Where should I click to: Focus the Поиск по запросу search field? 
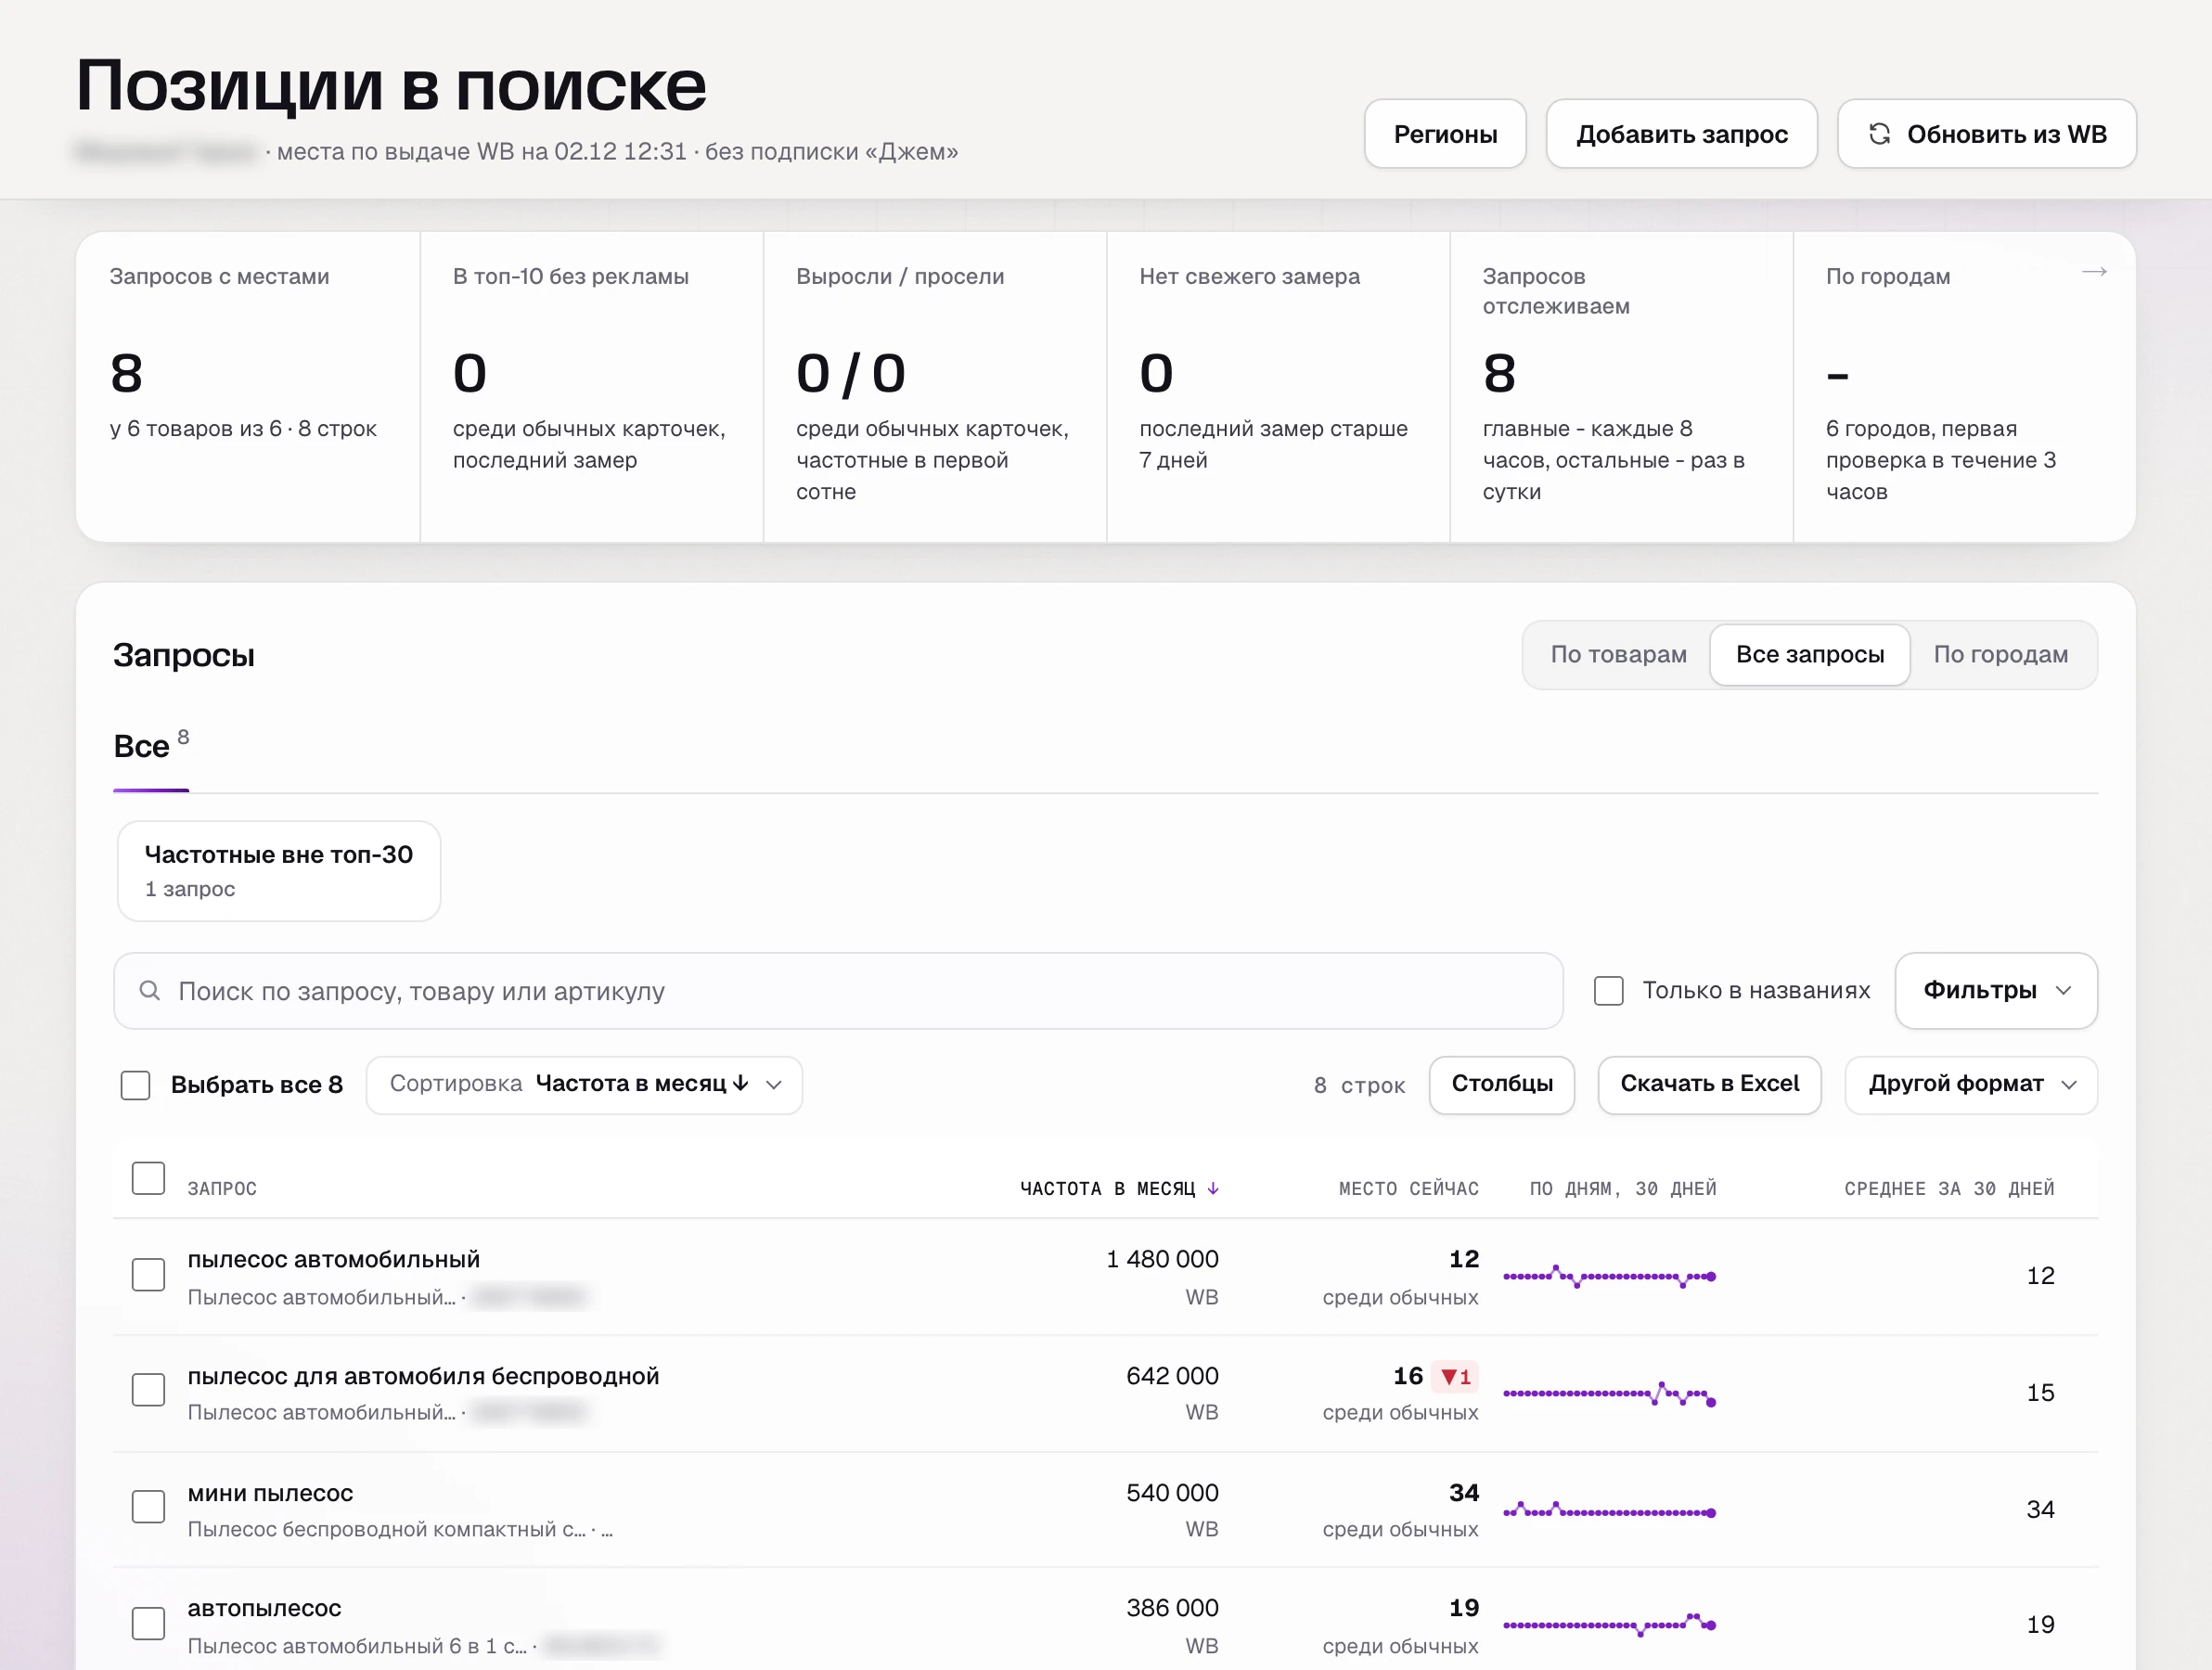pos(838,991)
